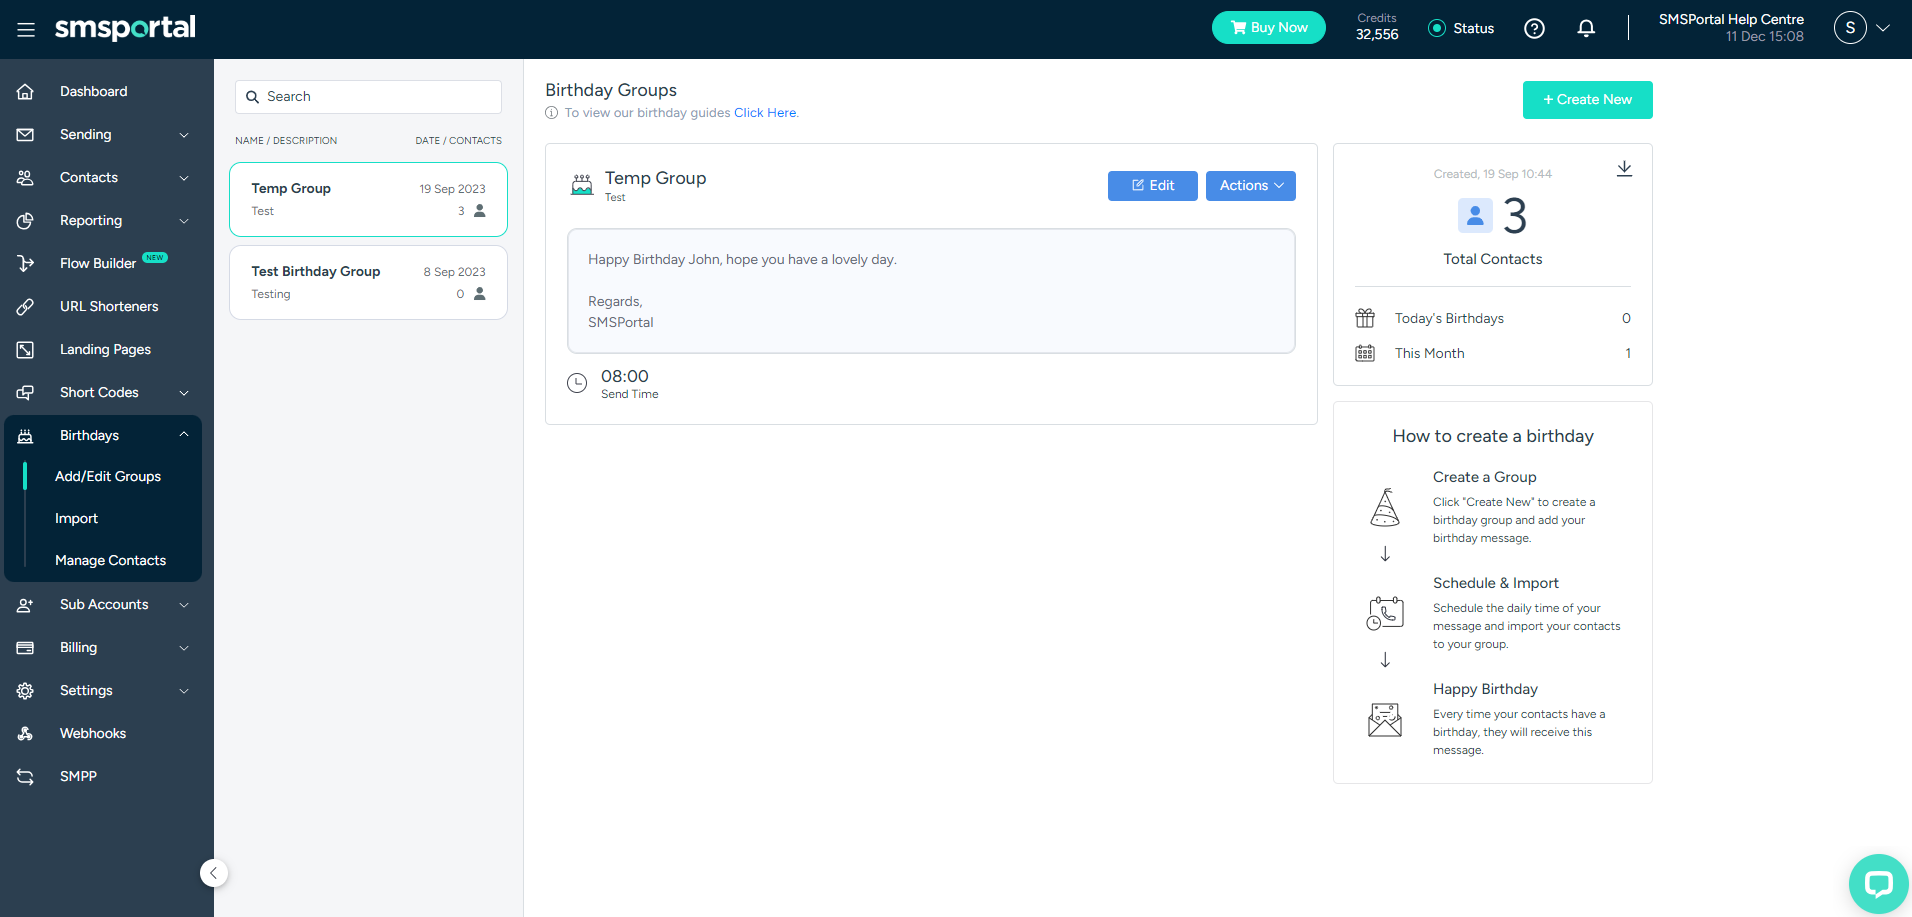Click the Buy Now button
Screen dimensions: 1912x917
coord(1268,28)
